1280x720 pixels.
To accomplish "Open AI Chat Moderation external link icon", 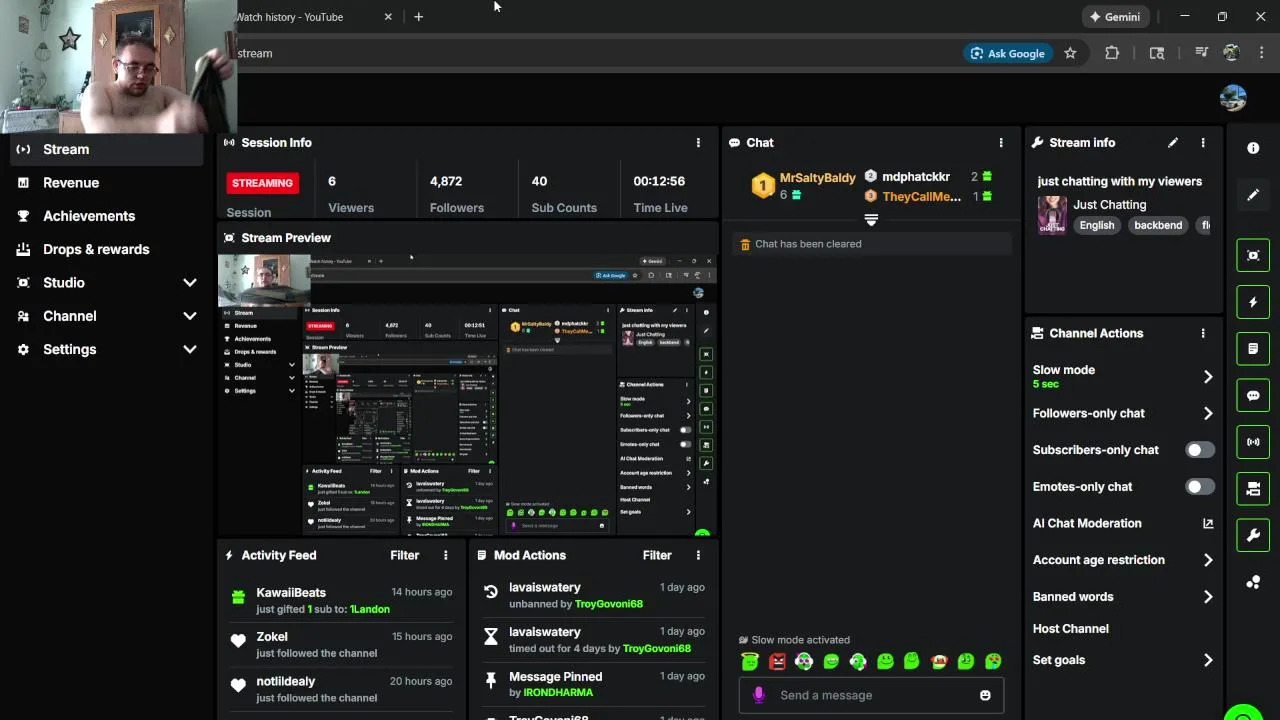I will (1208, 523).
